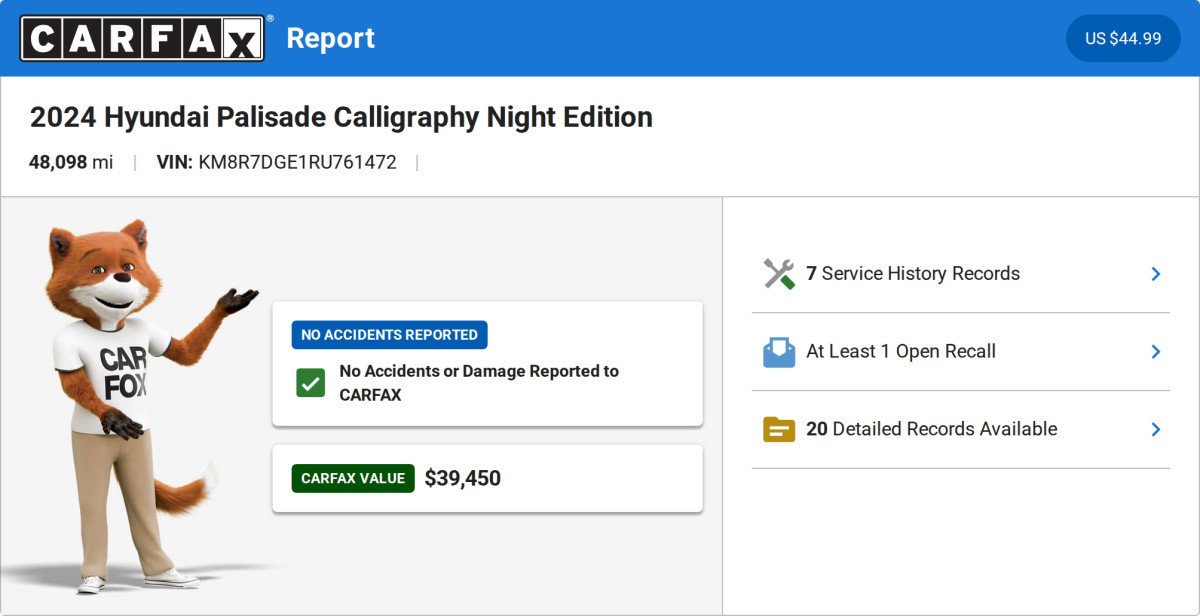Click the open recall download icon

coord(779,352)
